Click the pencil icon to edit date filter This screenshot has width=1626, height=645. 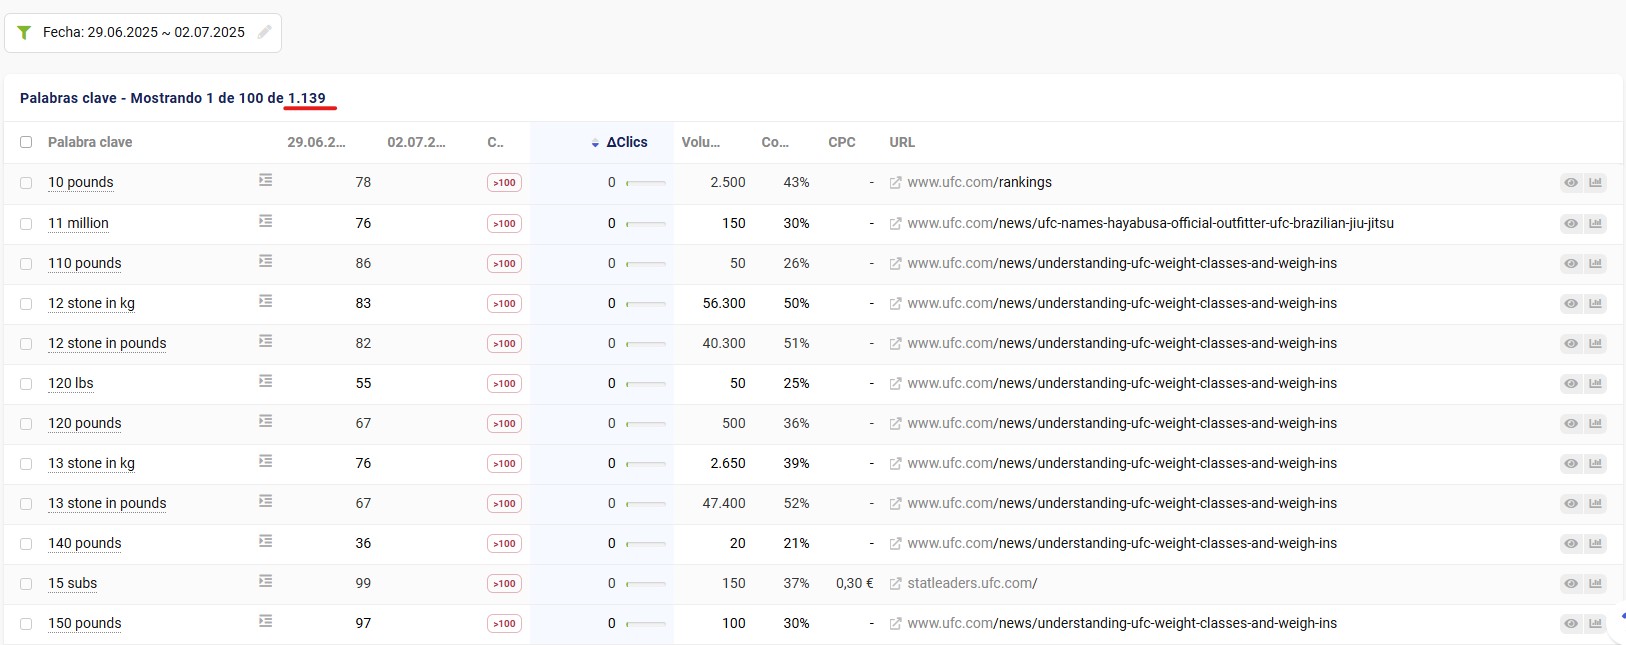264,32
